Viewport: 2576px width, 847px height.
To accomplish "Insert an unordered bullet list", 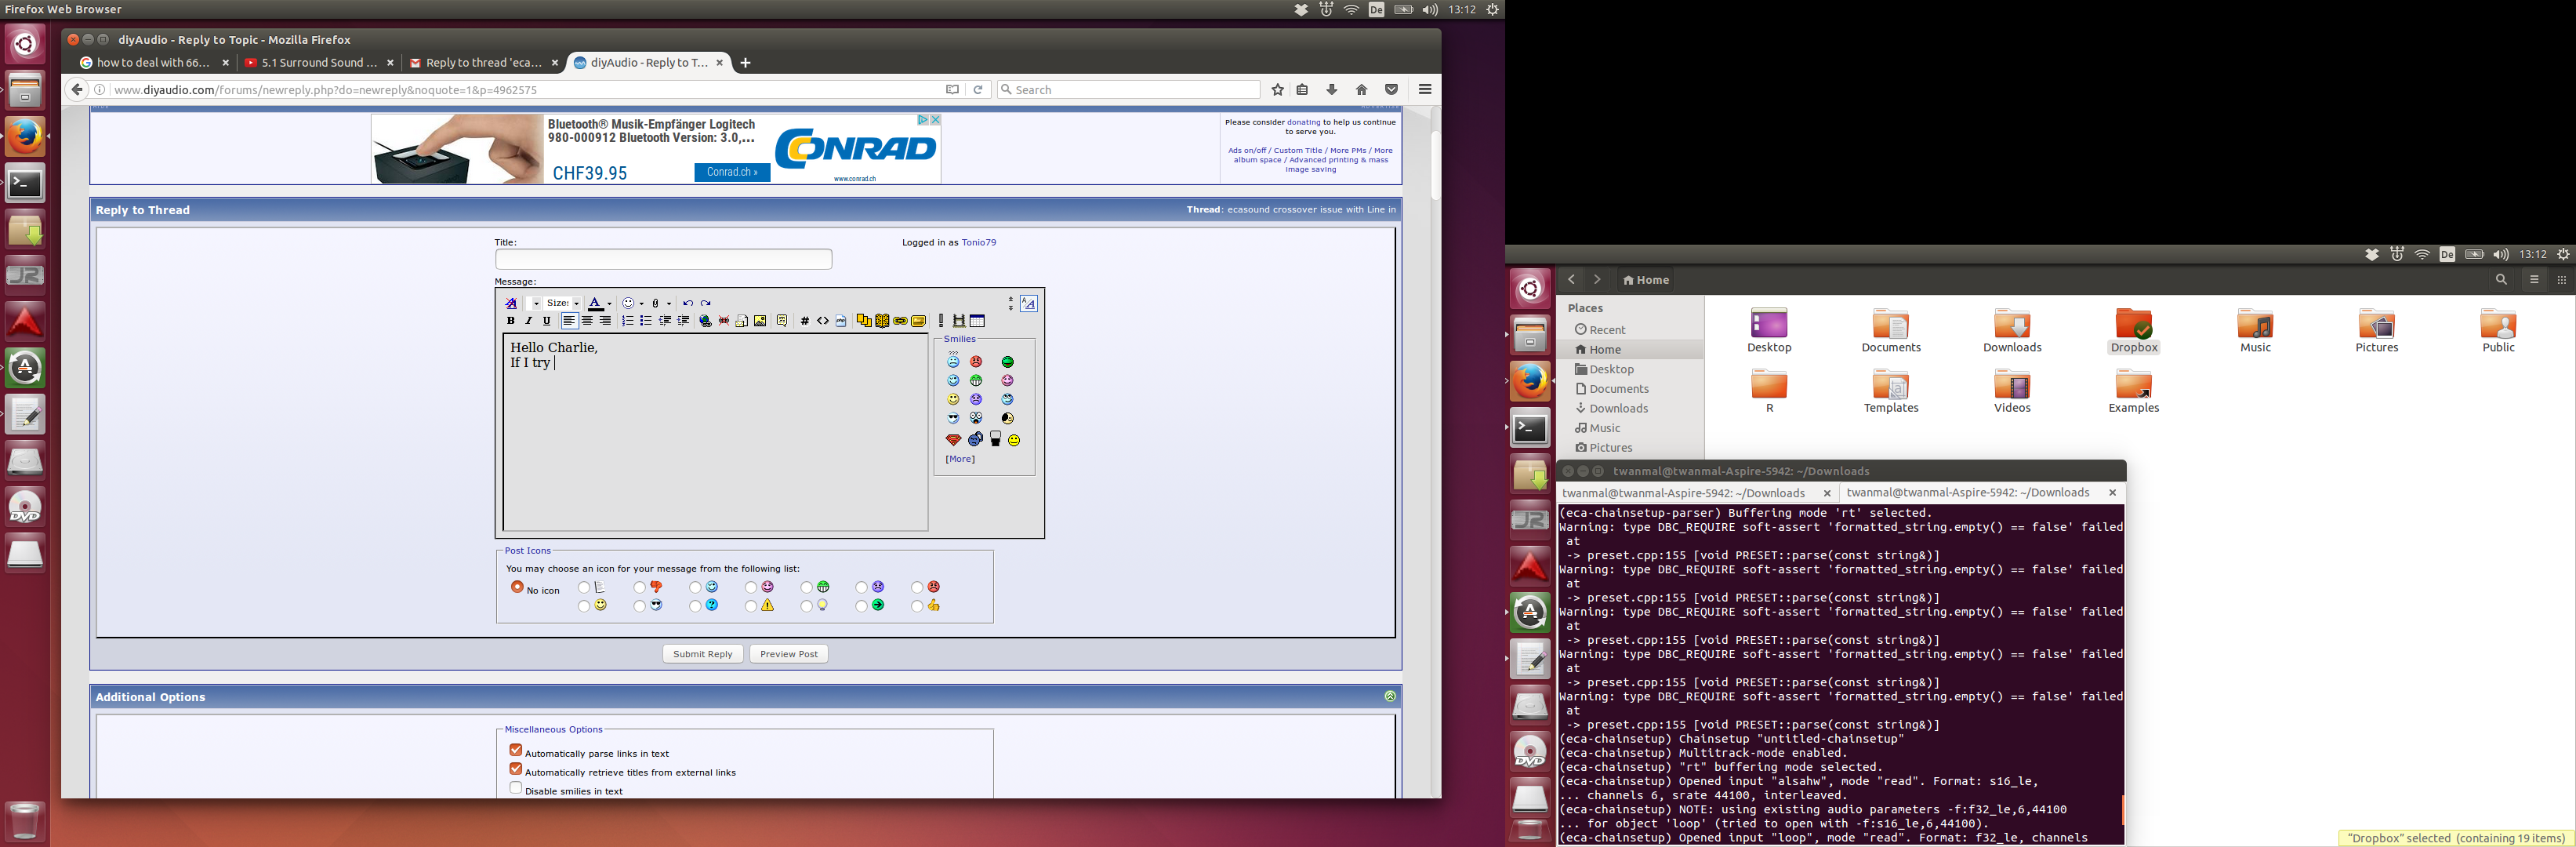I will coord(646,321).
